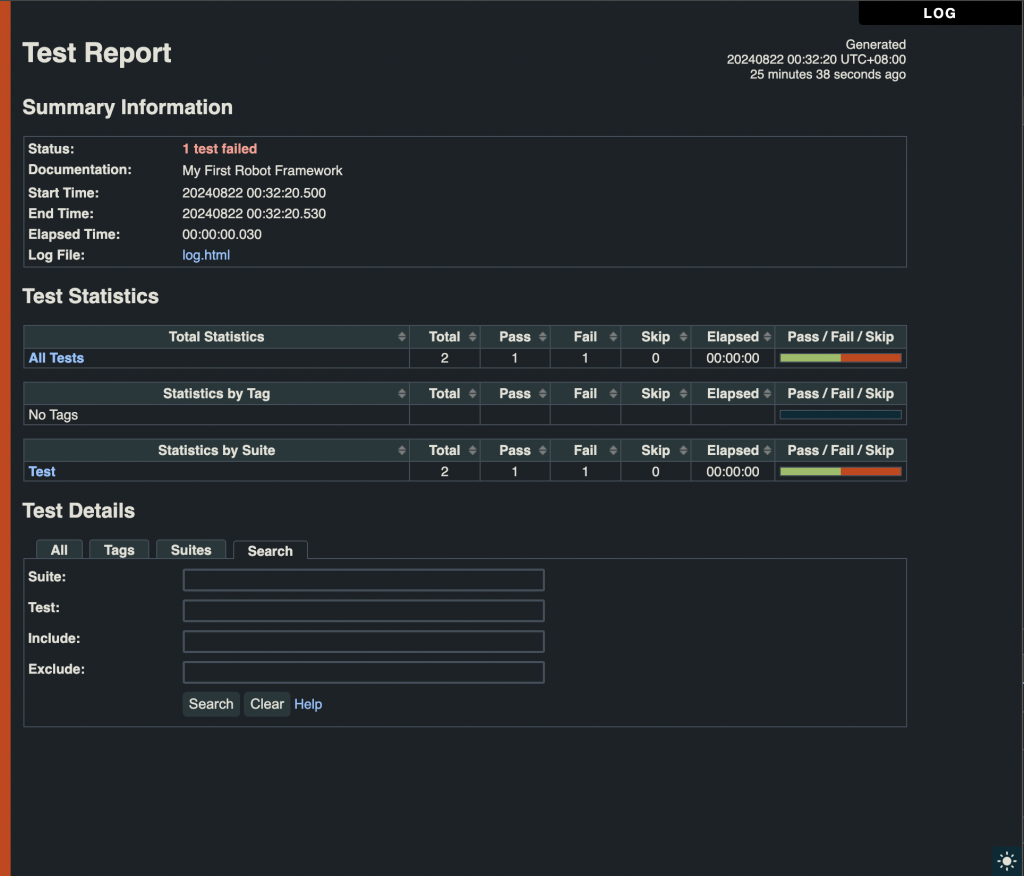Select the Search tab

pos(270,551)
